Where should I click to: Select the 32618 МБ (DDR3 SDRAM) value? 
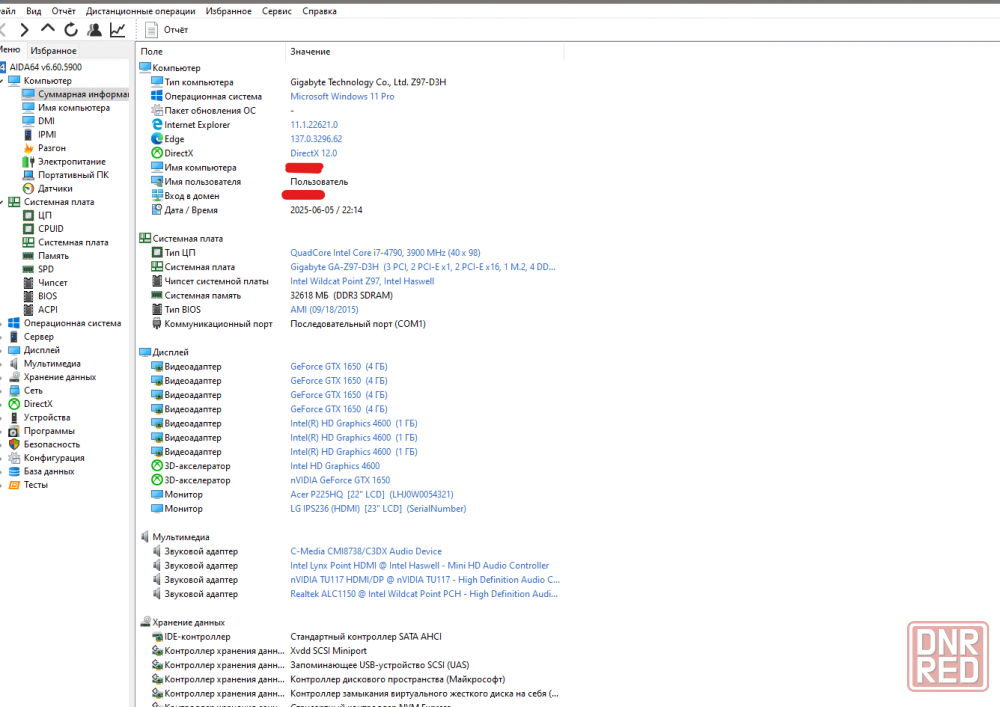[x=342, y=295]
